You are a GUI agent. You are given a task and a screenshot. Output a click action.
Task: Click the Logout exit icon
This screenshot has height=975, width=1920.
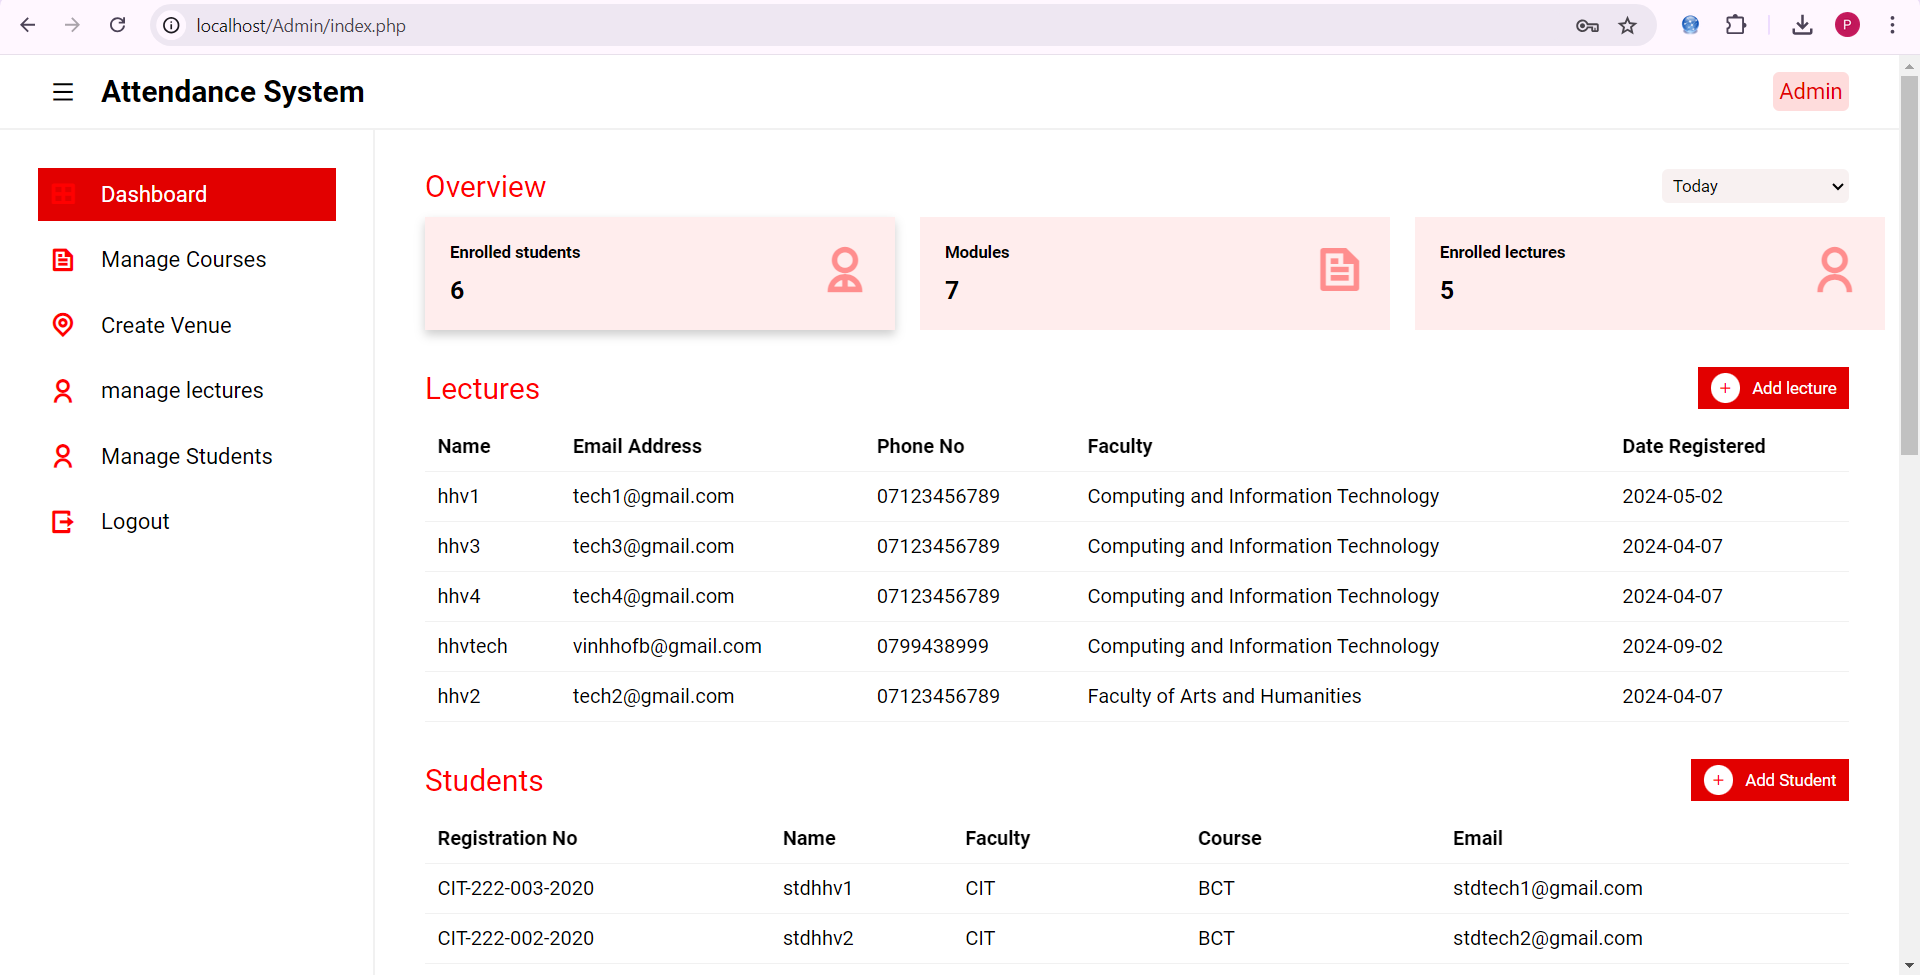(63, 522)
